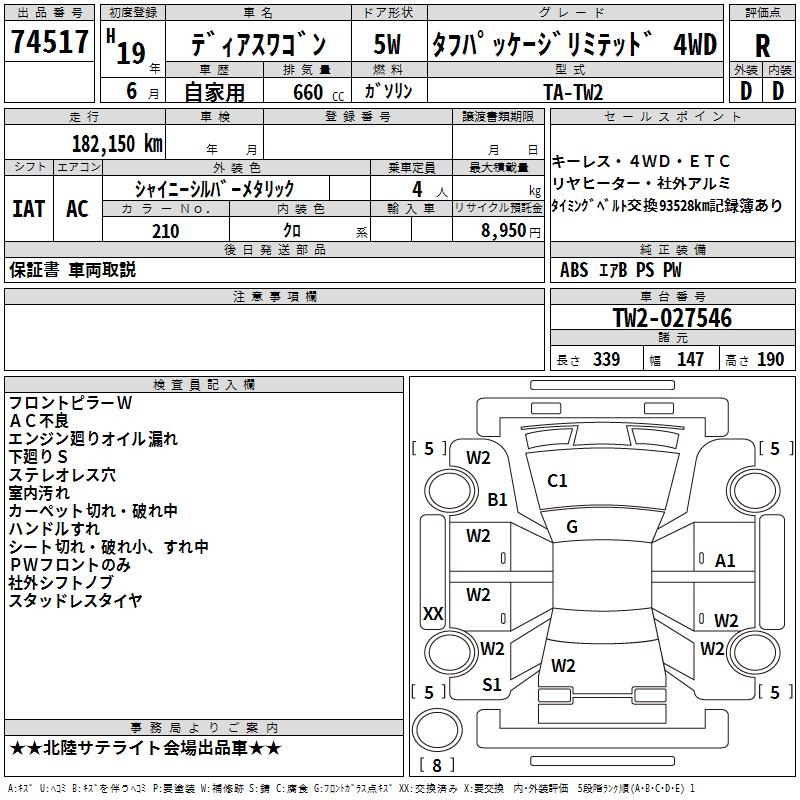This screenshot has width=800, height=800.
Task: Click the inspector note フロントピラーW
Action: pos(70,403)
